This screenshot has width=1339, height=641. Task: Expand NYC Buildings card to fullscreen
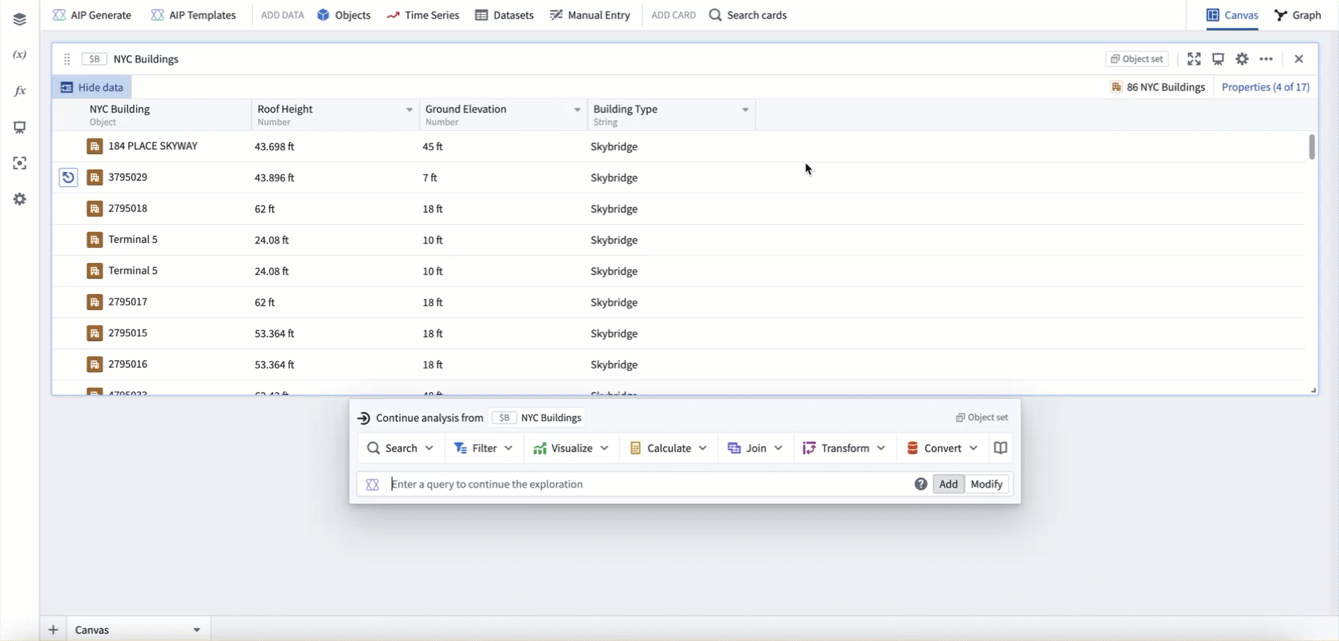click(x=1194, y=59)
